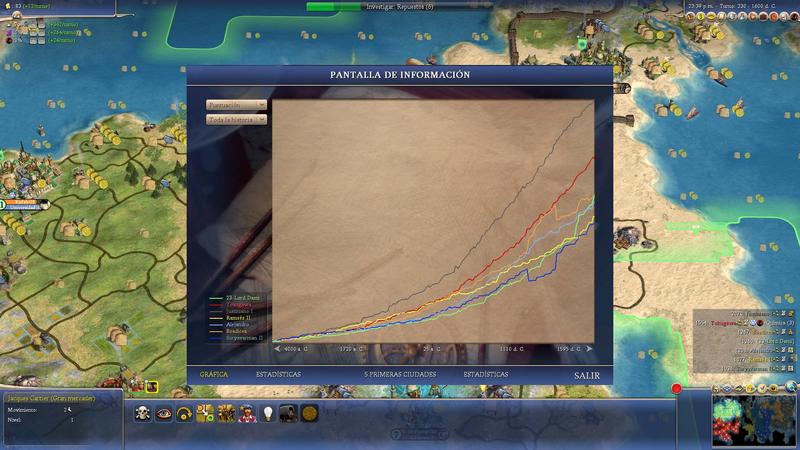This screenshot has height=450, width=800.
Task: Click Alejandro in the scoreboard list
Action: point(761,350)
